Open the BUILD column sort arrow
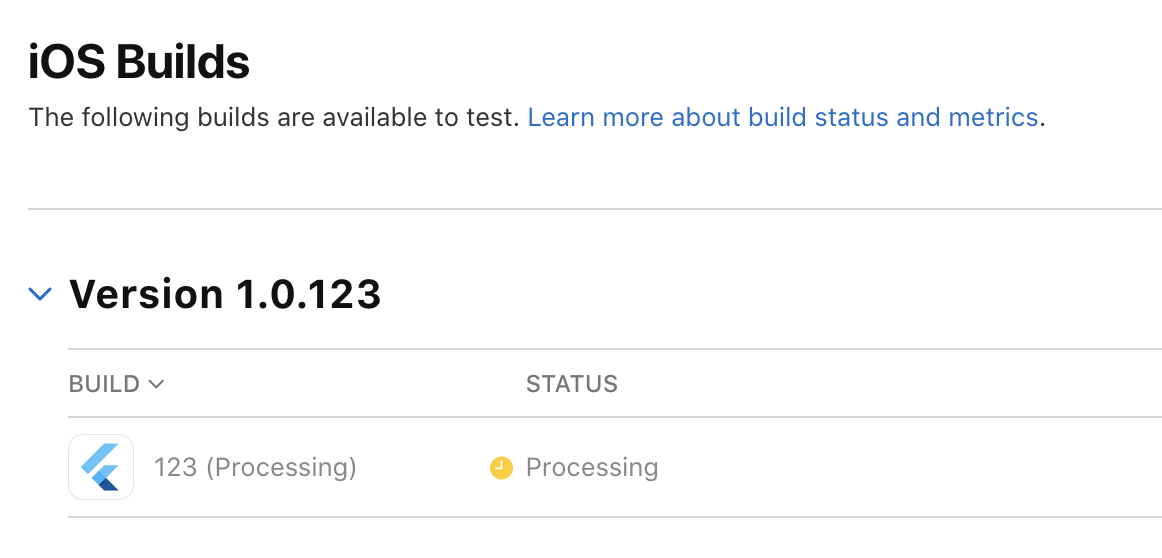 coord(156,384)
